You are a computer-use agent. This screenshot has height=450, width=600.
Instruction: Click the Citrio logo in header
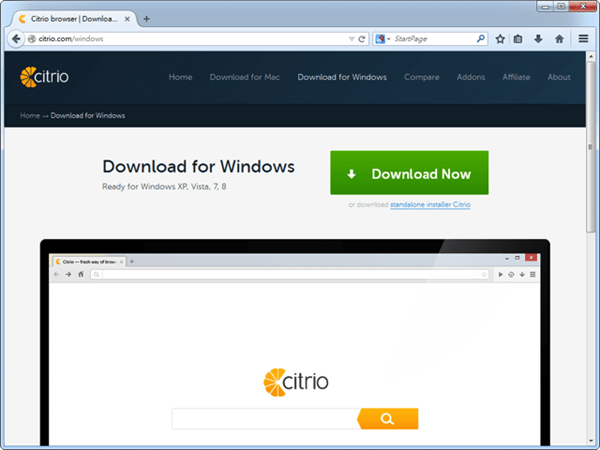pos(44,77)
